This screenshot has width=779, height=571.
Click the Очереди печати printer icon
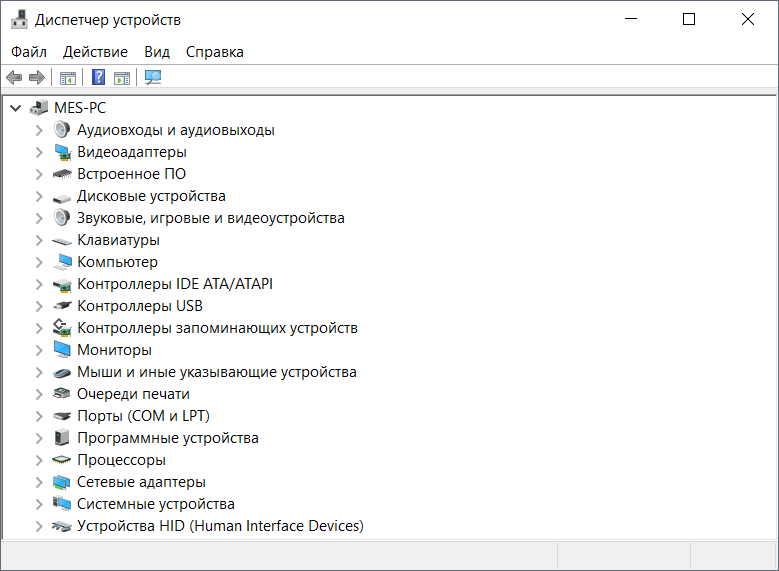click(62, 394)
